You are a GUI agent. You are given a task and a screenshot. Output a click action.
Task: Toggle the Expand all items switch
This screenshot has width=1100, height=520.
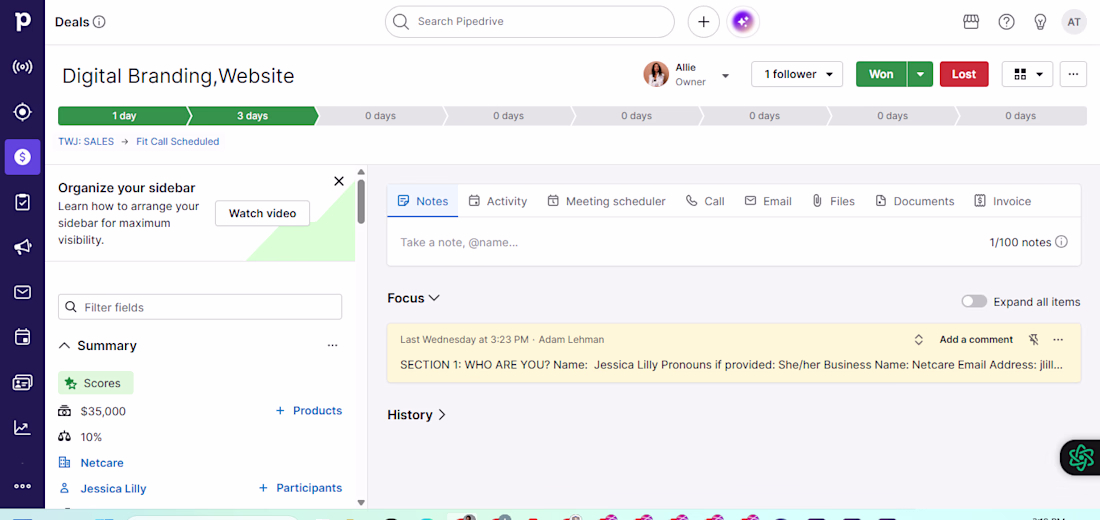coord(974,302)
